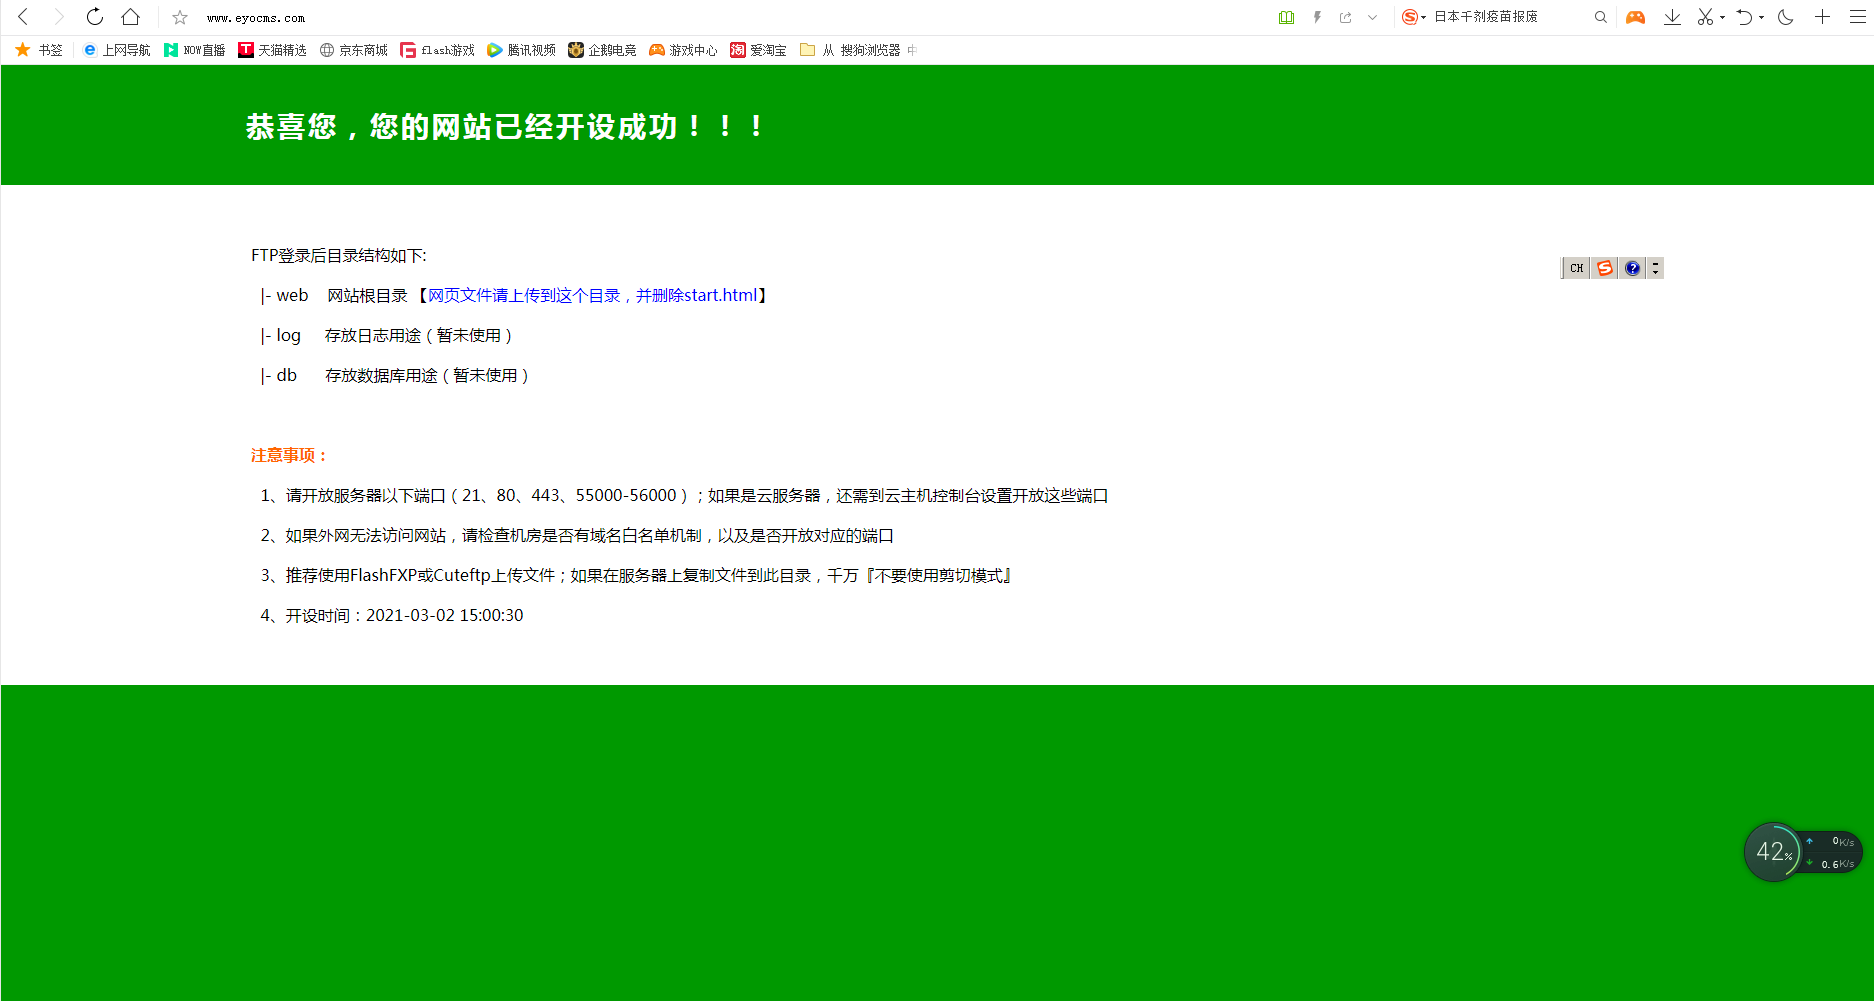Open the browser download manager icon
The image size is (1874, 1001).
pyautogui.click(x=1672, y=17)
